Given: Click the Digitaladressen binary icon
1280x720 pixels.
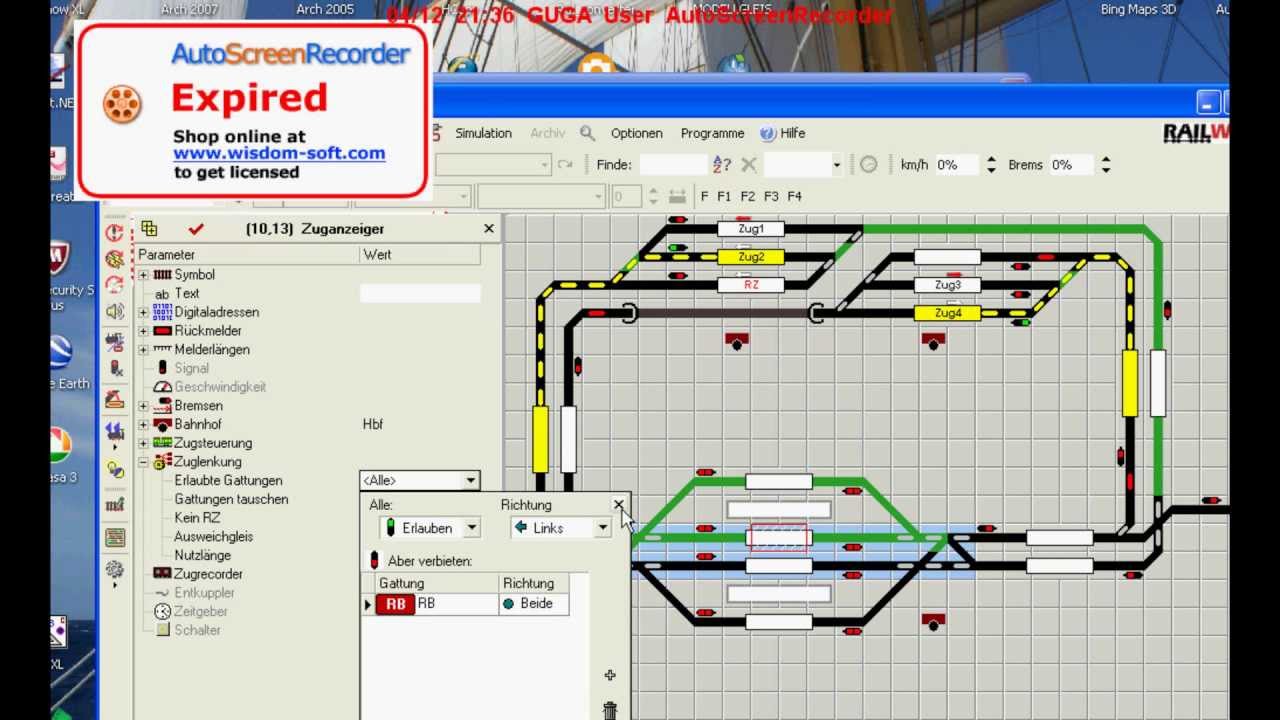Looking at the screenshot, I should (x=162, y=312).
